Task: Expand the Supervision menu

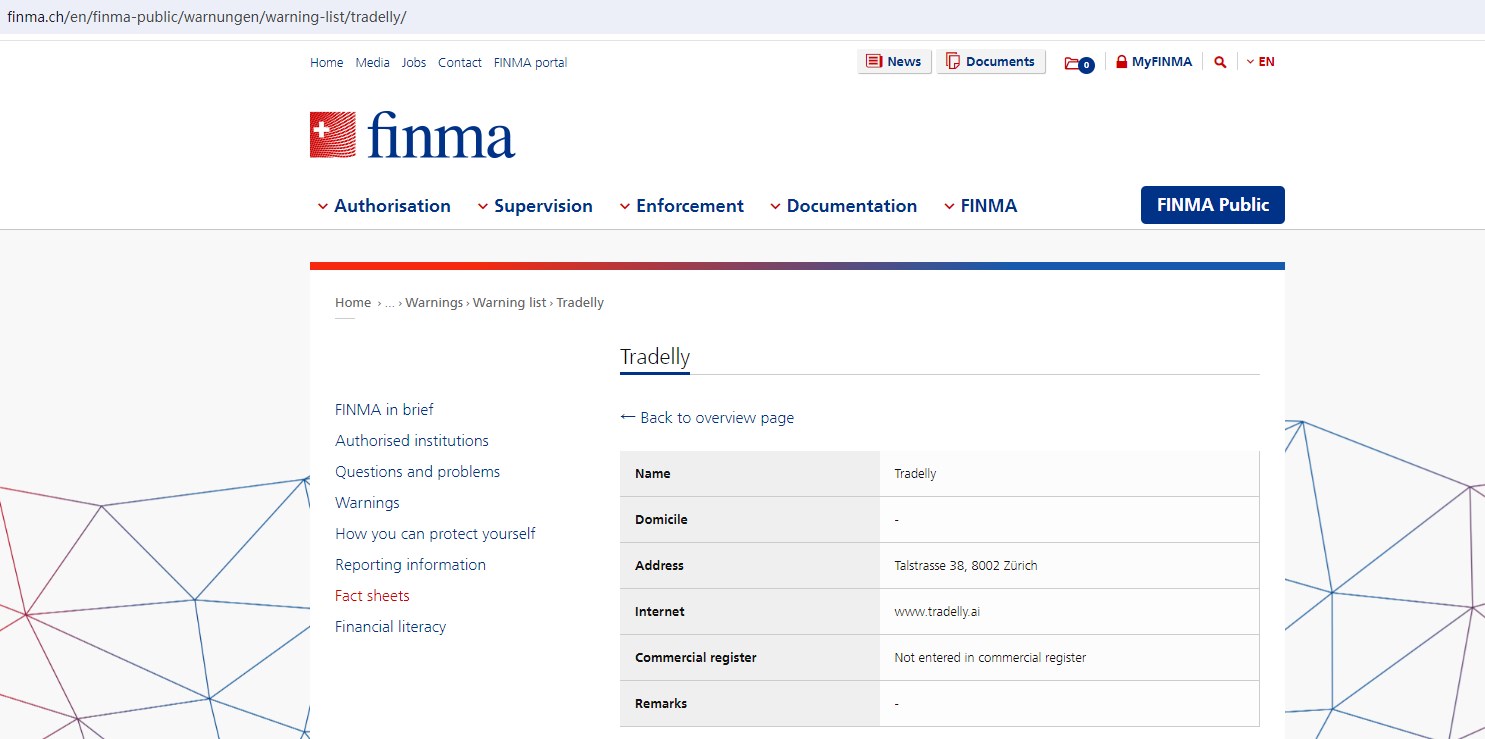Action: pos(535,206)
